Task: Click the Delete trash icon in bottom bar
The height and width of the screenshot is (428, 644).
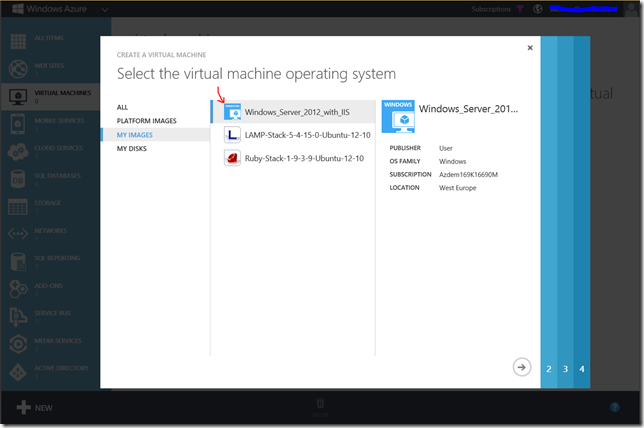Action: point(320,403)
